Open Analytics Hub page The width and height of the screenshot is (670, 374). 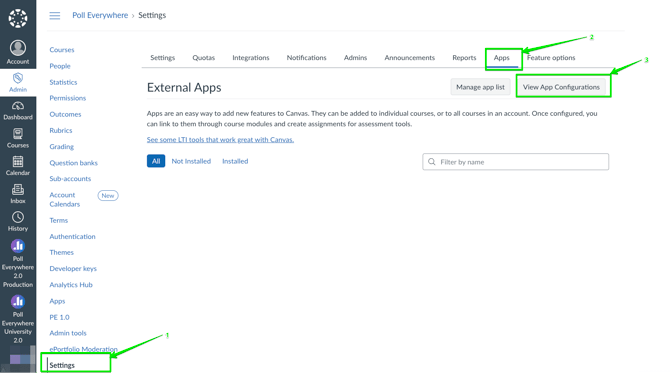pos(71,285)
